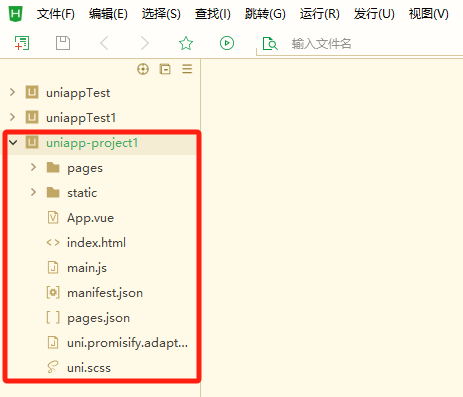
Task: Click the uniapp-project1 project icon
Action: [x=32, y=142]
